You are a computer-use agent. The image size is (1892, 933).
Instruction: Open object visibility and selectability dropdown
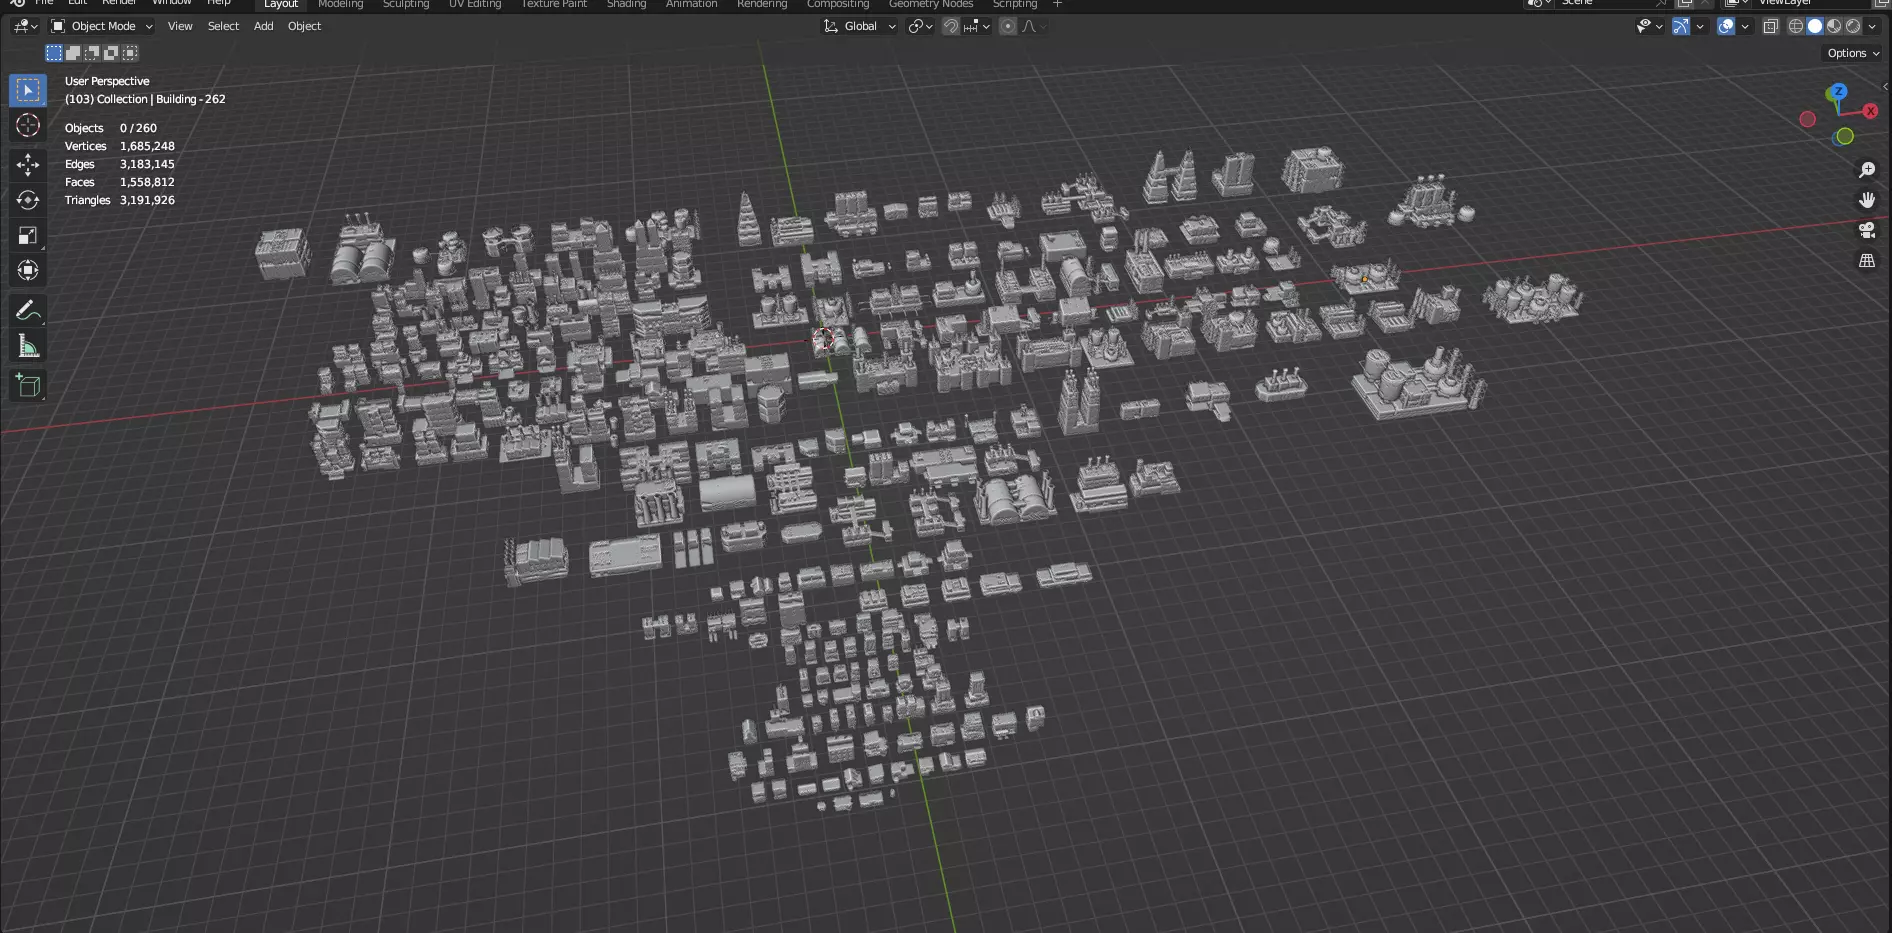click(x=1649, y=26)
